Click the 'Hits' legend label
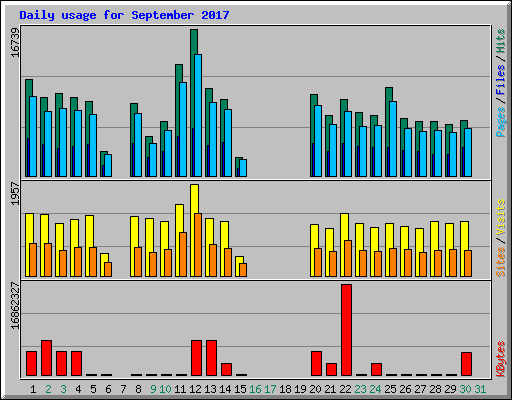Viewport: 512px width, 400px height. click(x=501, y=41)
